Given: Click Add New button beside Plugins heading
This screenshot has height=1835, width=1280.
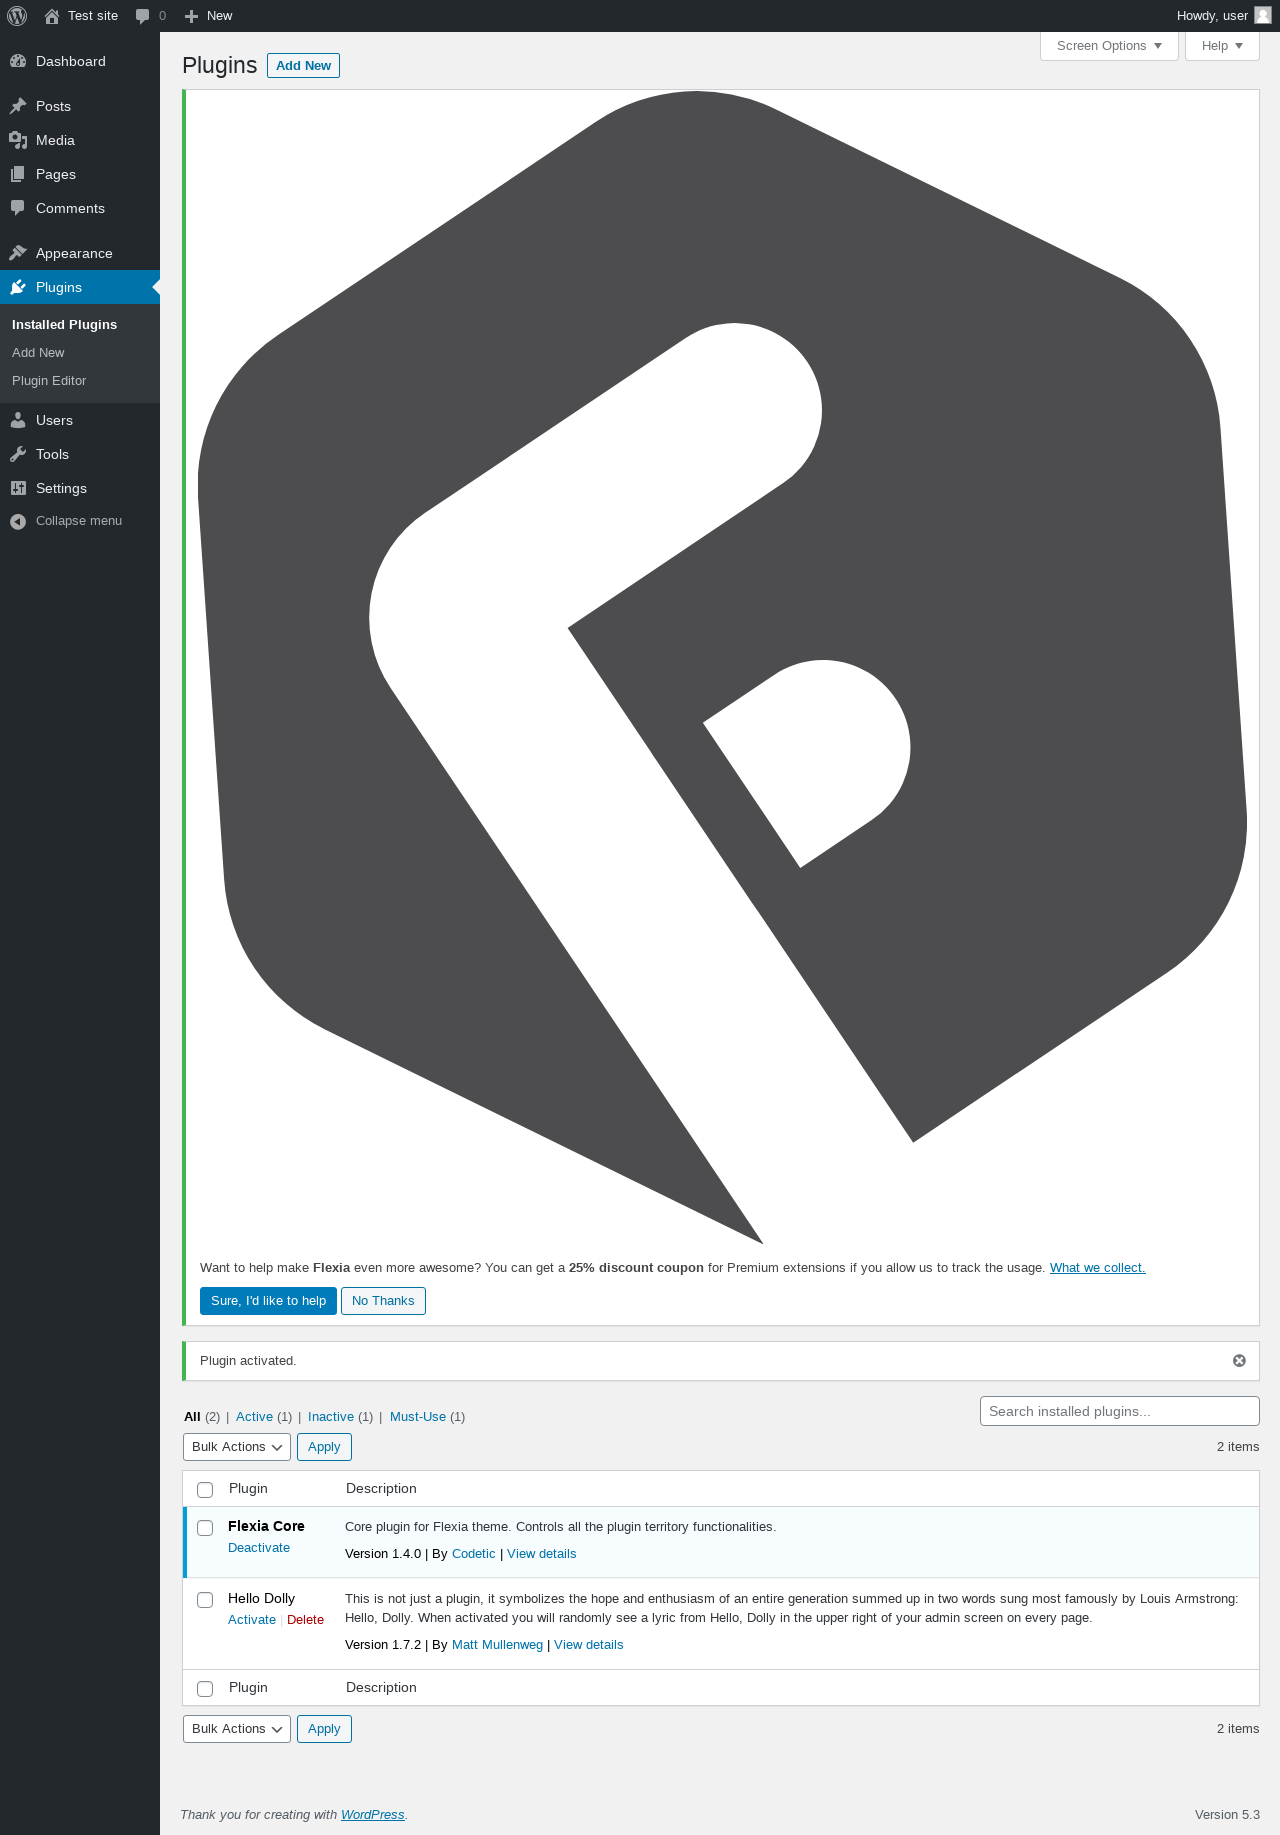Looking at the screenshot, I should [x=303, y=66].
